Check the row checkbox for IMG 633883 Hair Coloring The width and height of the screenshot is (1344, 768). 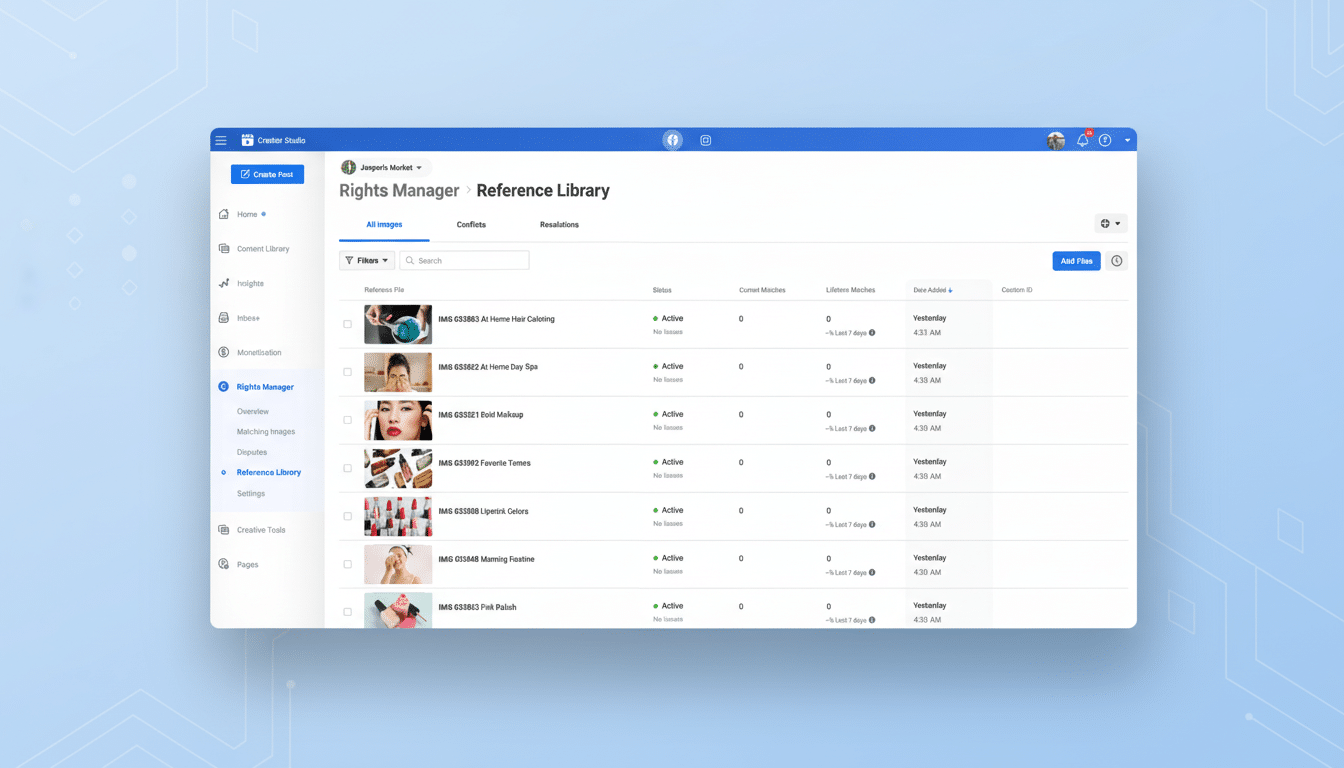(347, 324)
